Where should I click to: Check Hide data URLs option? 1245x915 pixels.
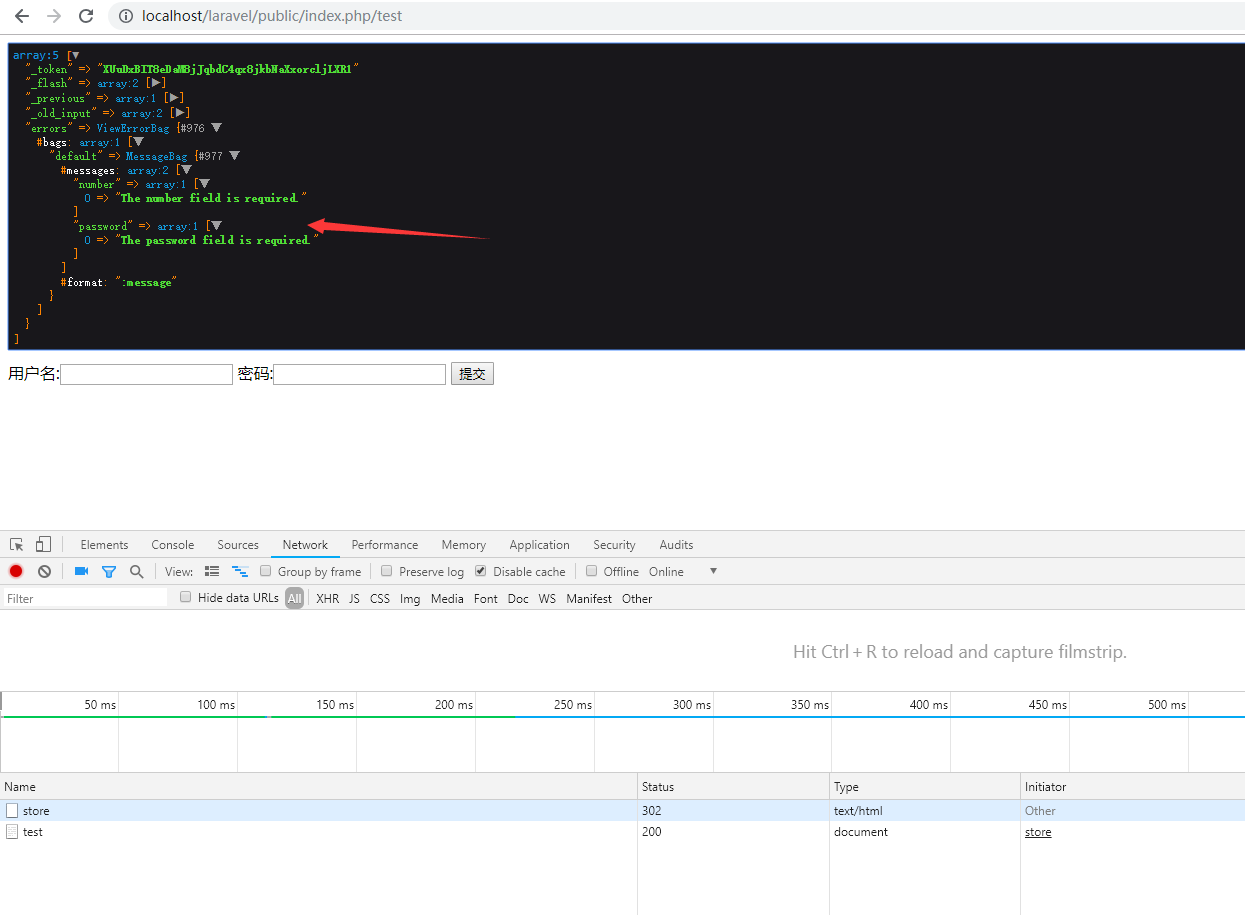[x=186, y=597]
